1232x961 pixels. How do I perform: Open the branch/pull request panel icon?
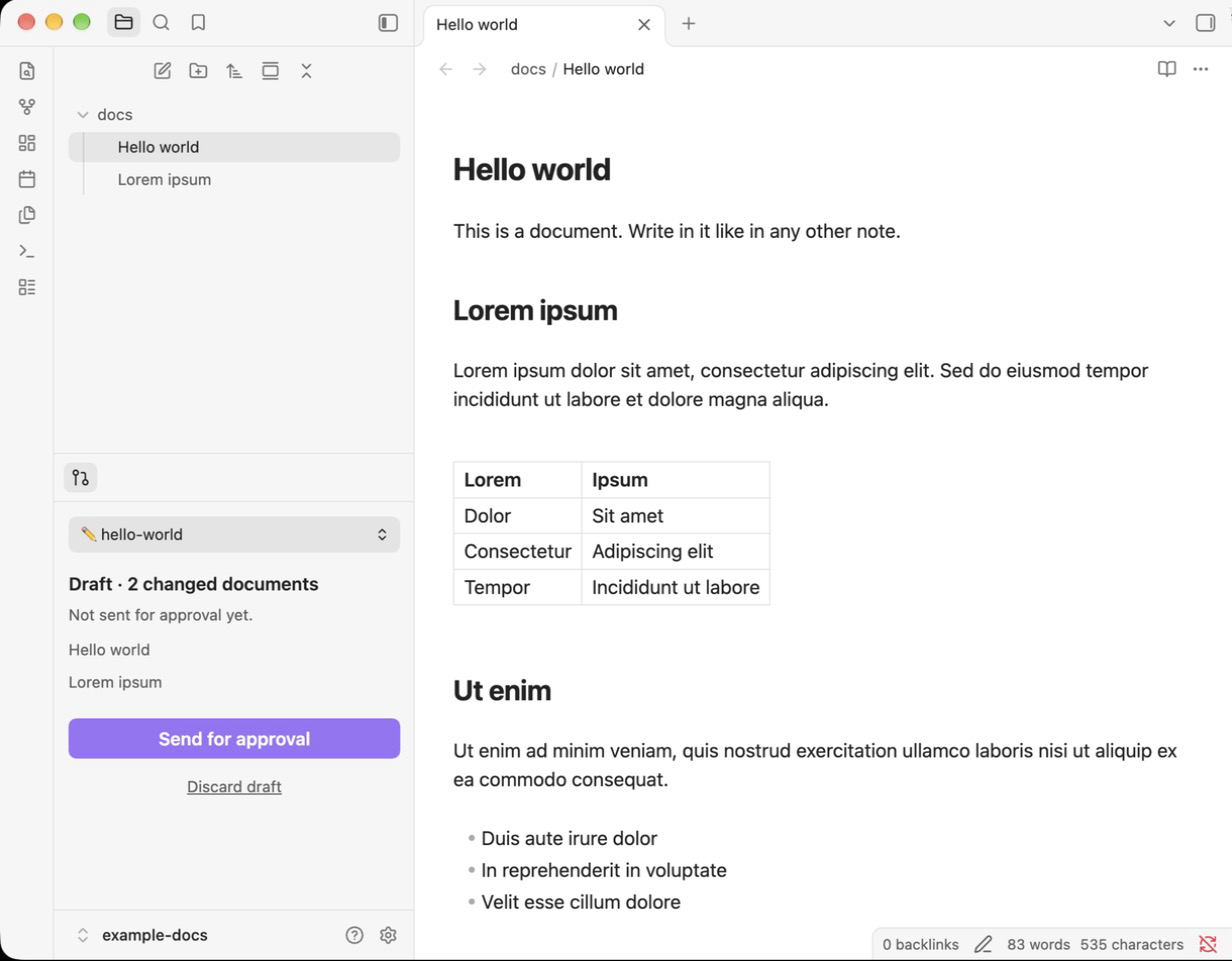[81, 478]
